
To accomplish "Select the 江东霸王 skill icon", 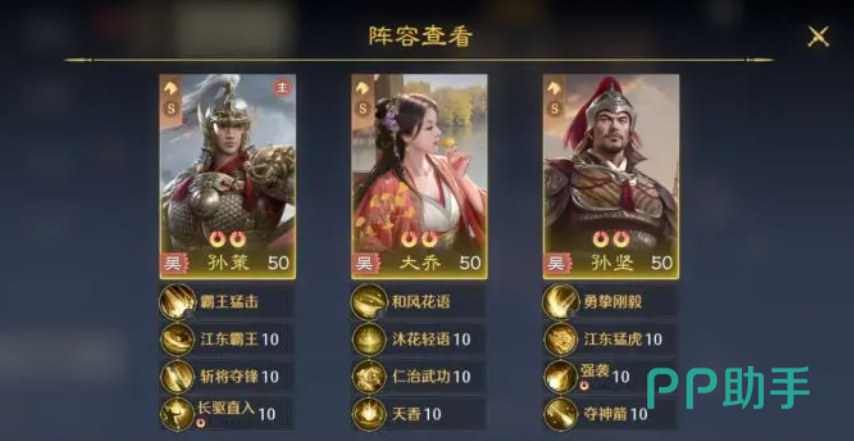I will click(178, 339).
